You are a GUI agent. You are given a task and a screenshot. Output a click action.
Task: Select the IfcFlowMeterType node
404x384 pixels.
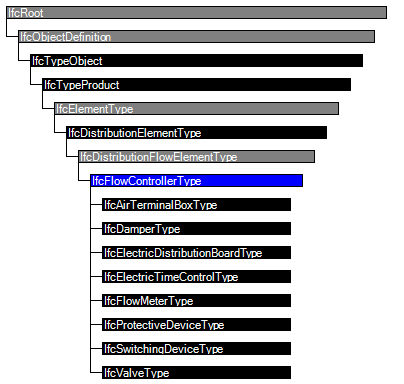tap(196, 301)
